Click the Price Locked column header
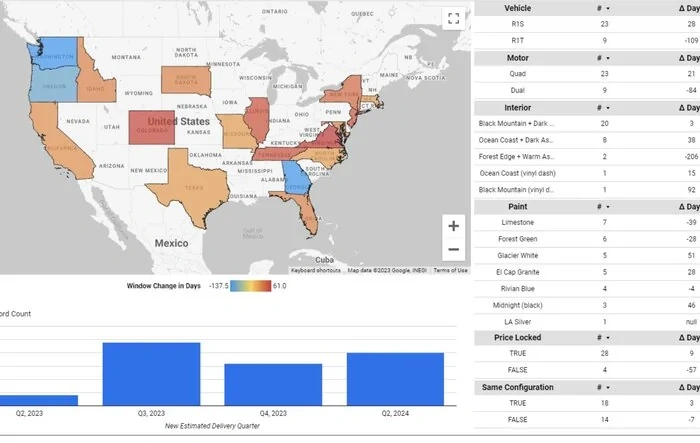 coord(517,338)
